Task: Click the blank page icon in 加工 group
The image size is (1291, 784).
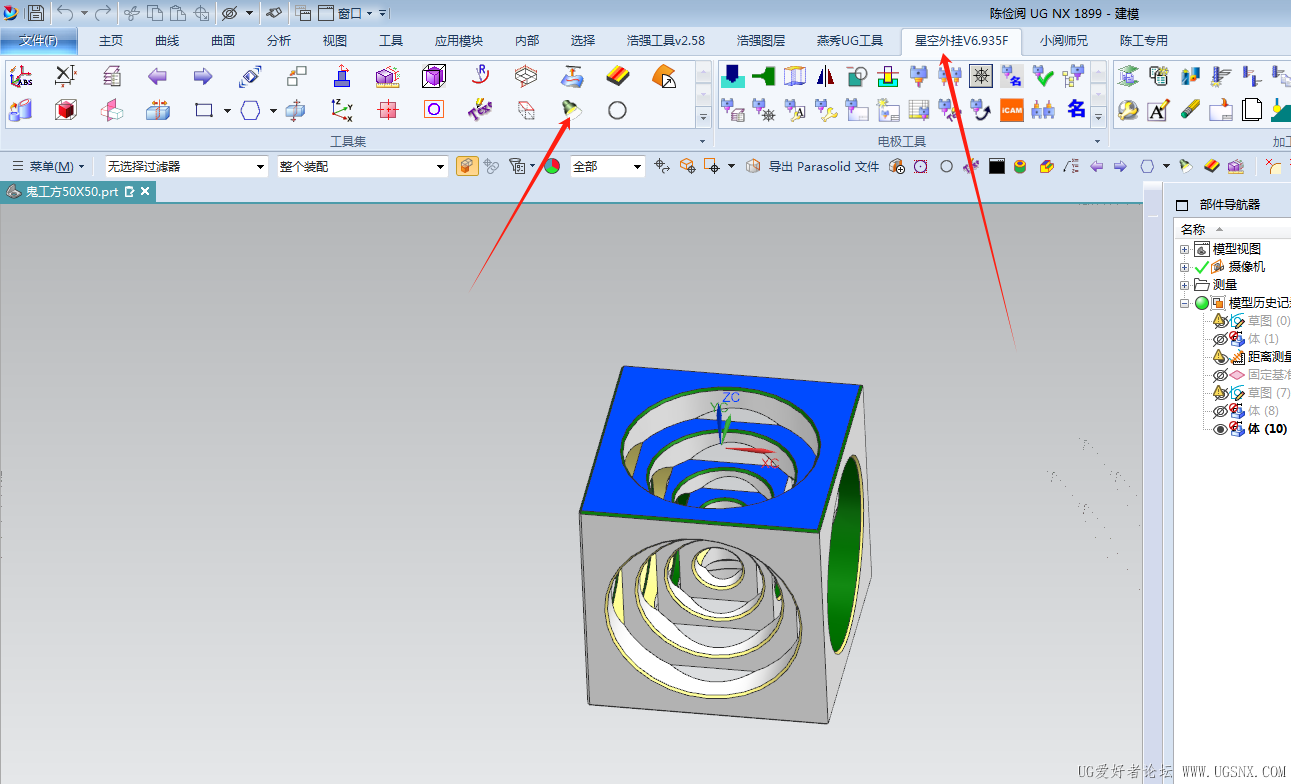Action: click(x=1252, y=110)
